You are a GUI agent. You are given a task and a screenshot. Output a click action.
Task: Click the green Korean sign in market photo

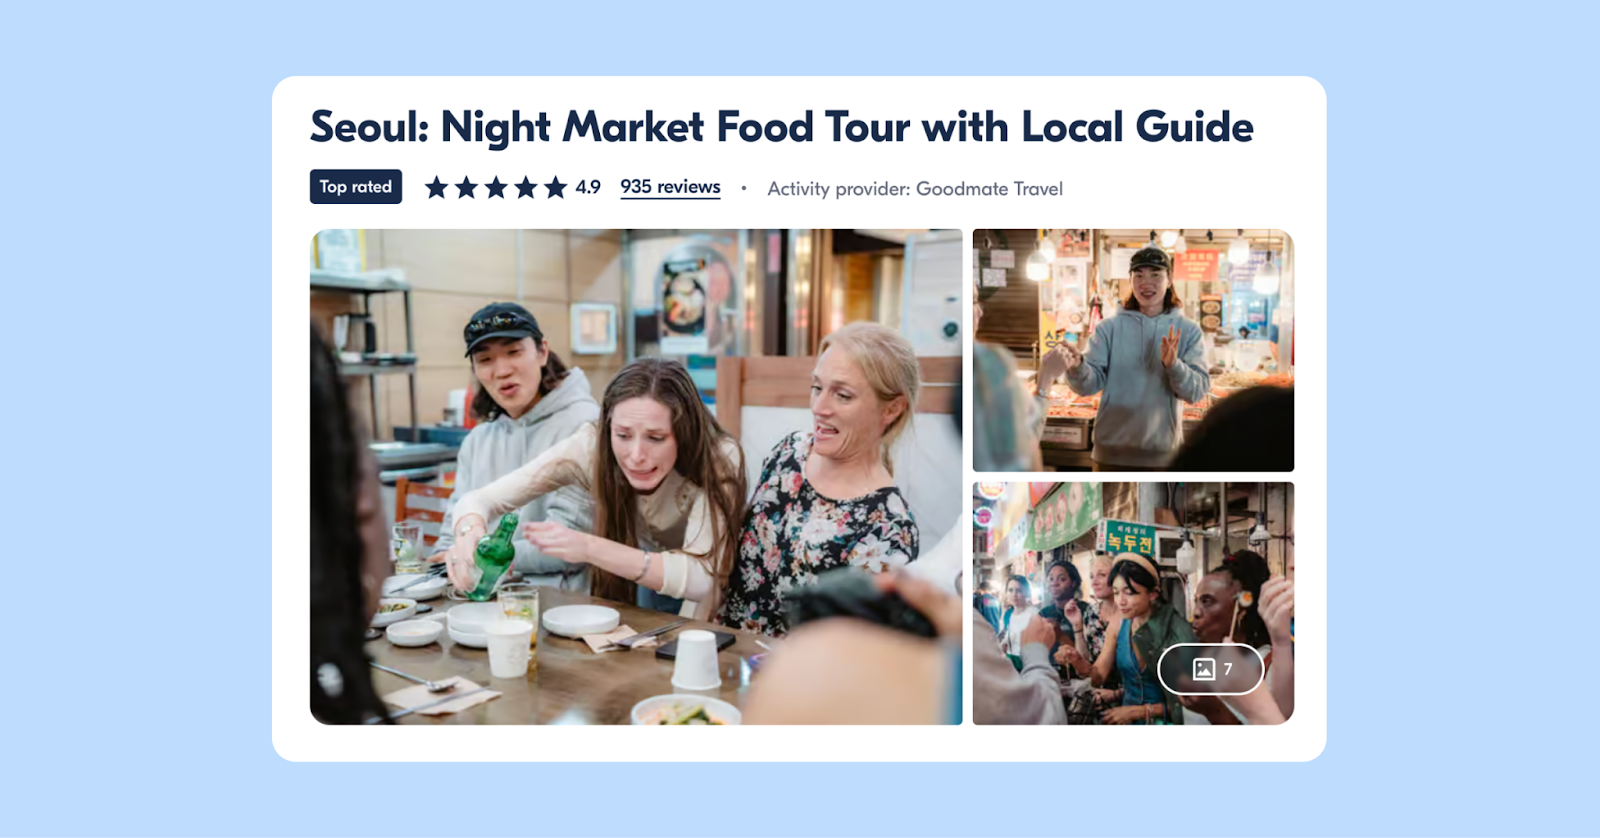coord(1130,540)
